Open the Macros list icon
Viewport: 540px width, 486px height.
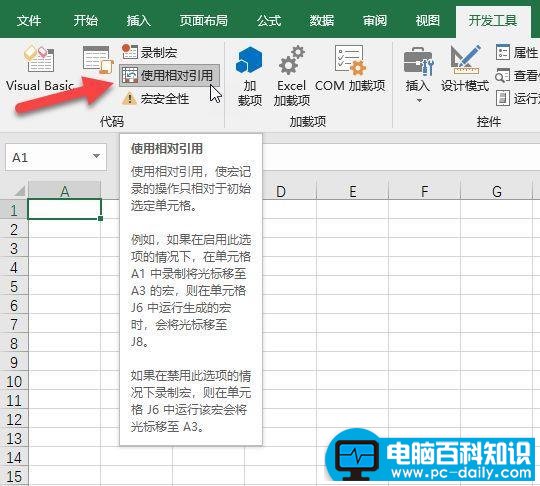98,60
